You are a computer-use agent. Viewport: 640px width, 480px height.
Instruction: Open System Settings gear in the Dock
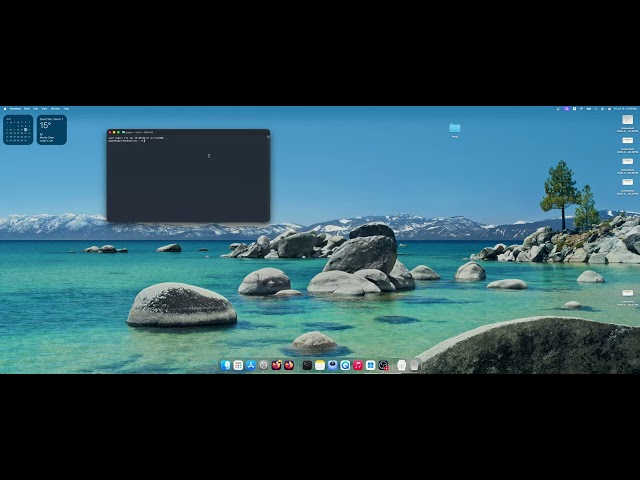pyautogui.click(x=264, y=365)
